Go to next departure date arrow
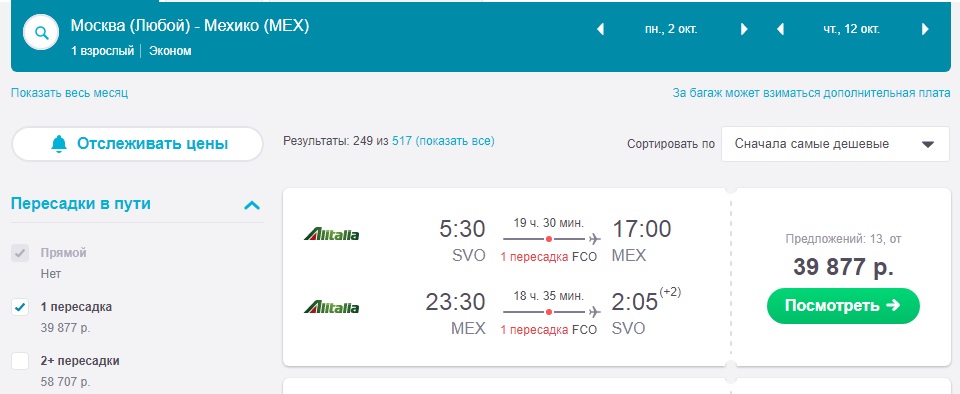The width and height of the screenshot is (960, 394). (744, 29)
